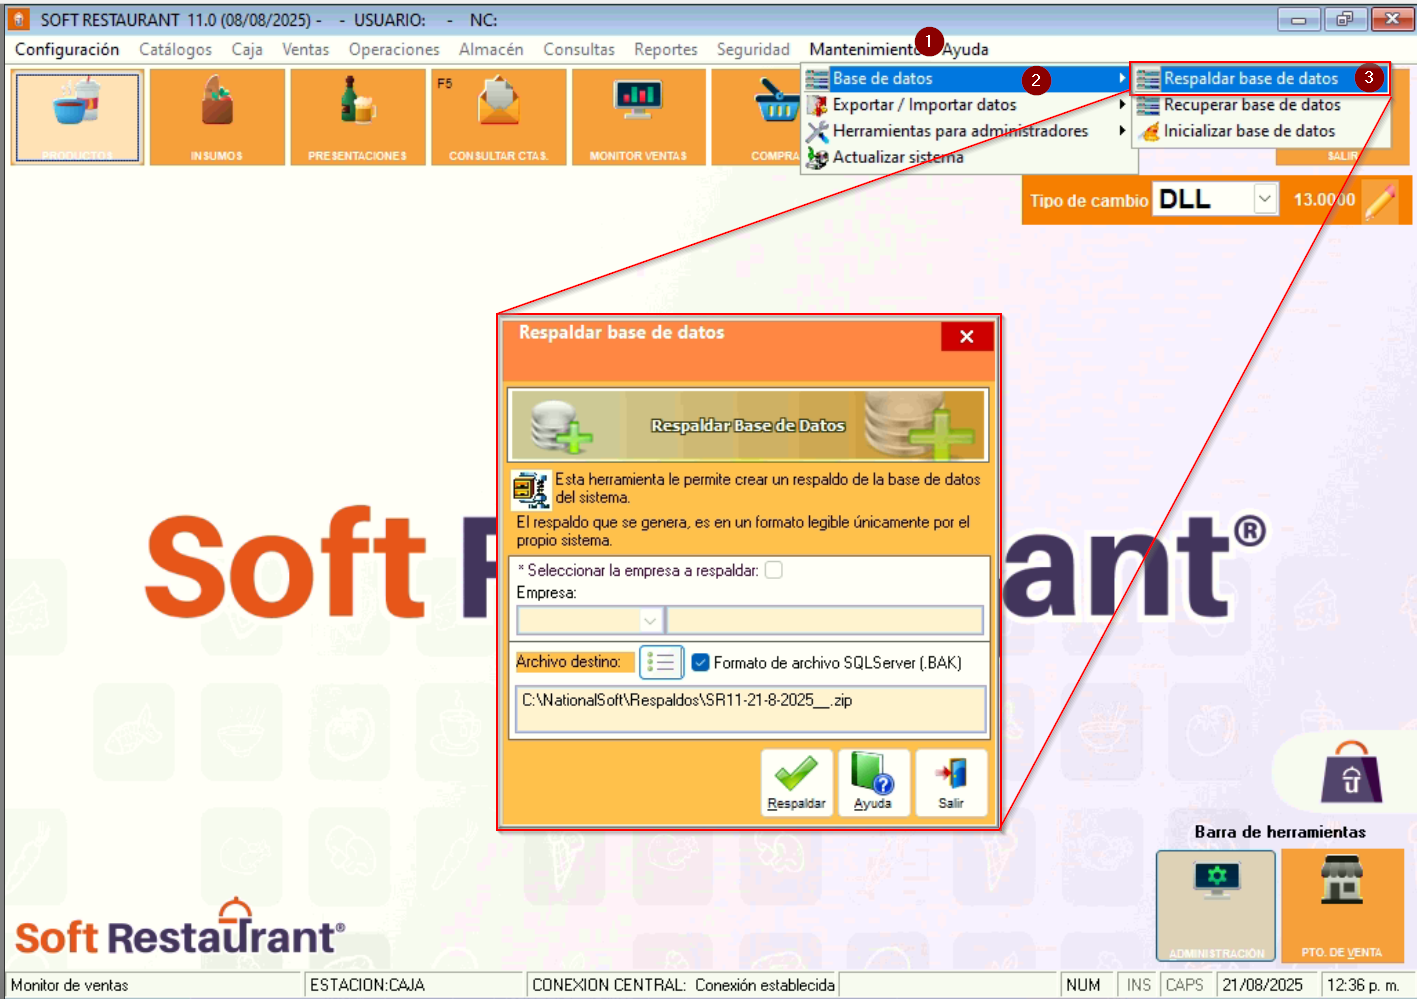The width and height of the screenshot is (1417, 999).
Task: Click ESTACION:CAJA in status bar
Action: point(367,985)
